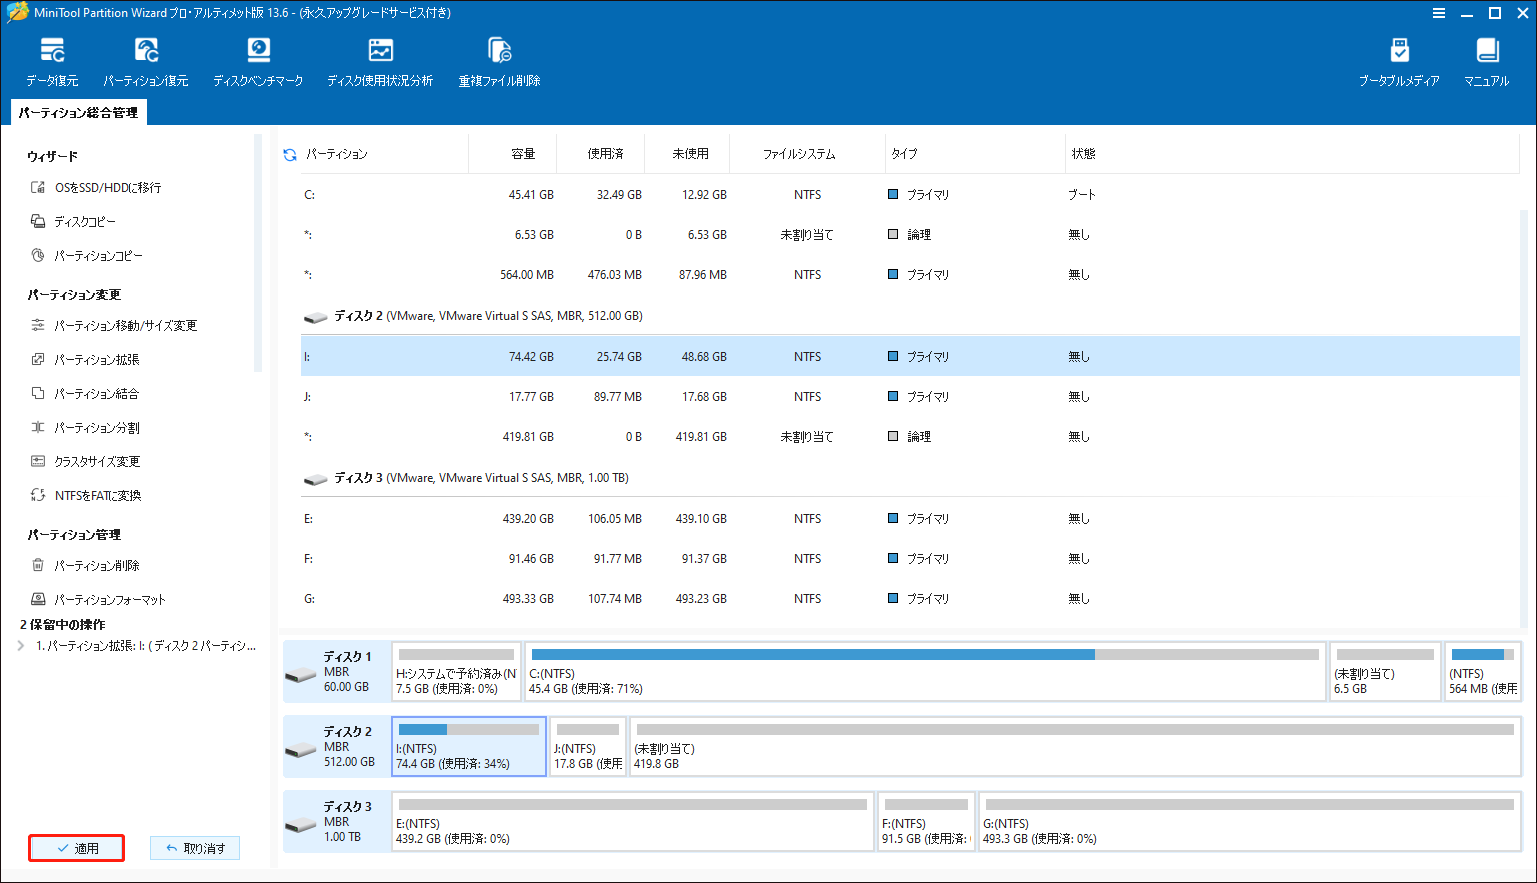Choose パーティションフォーマット in sidebar
This screenshot has height=883, width=1537.
click(98, 599)
